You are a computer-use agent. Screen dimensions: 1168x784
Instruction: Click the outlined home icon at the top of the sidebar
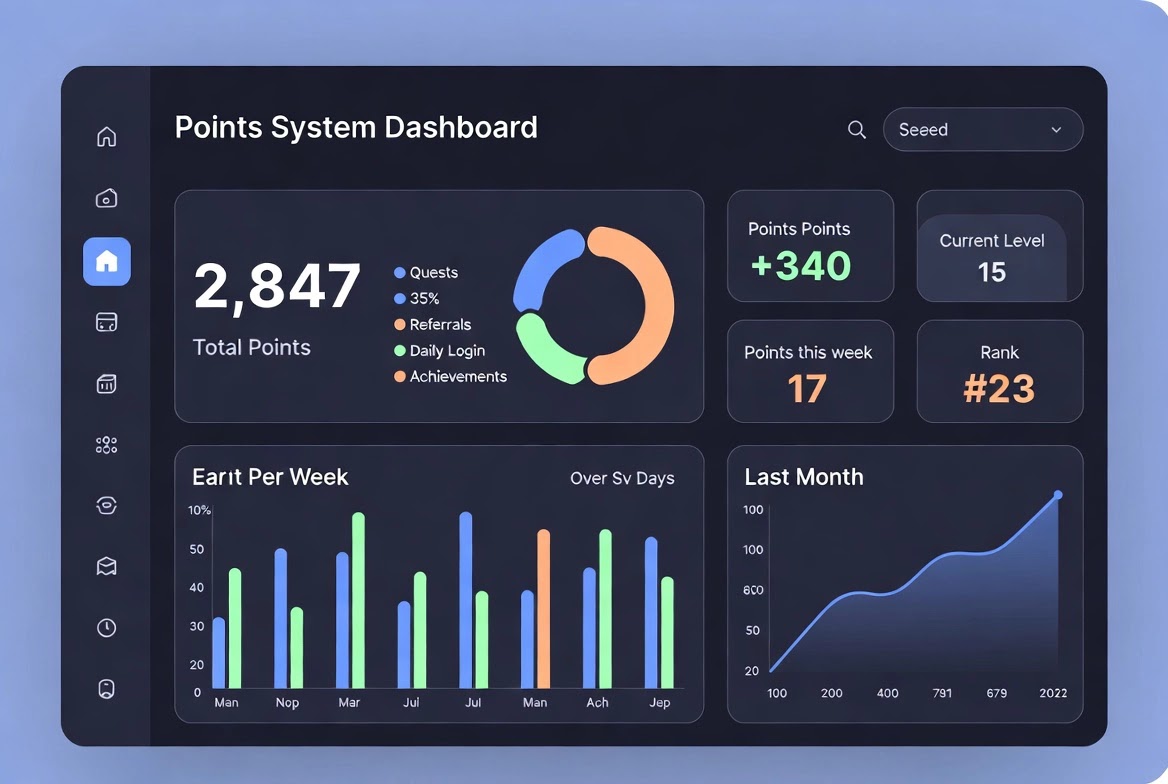point(107,136)
